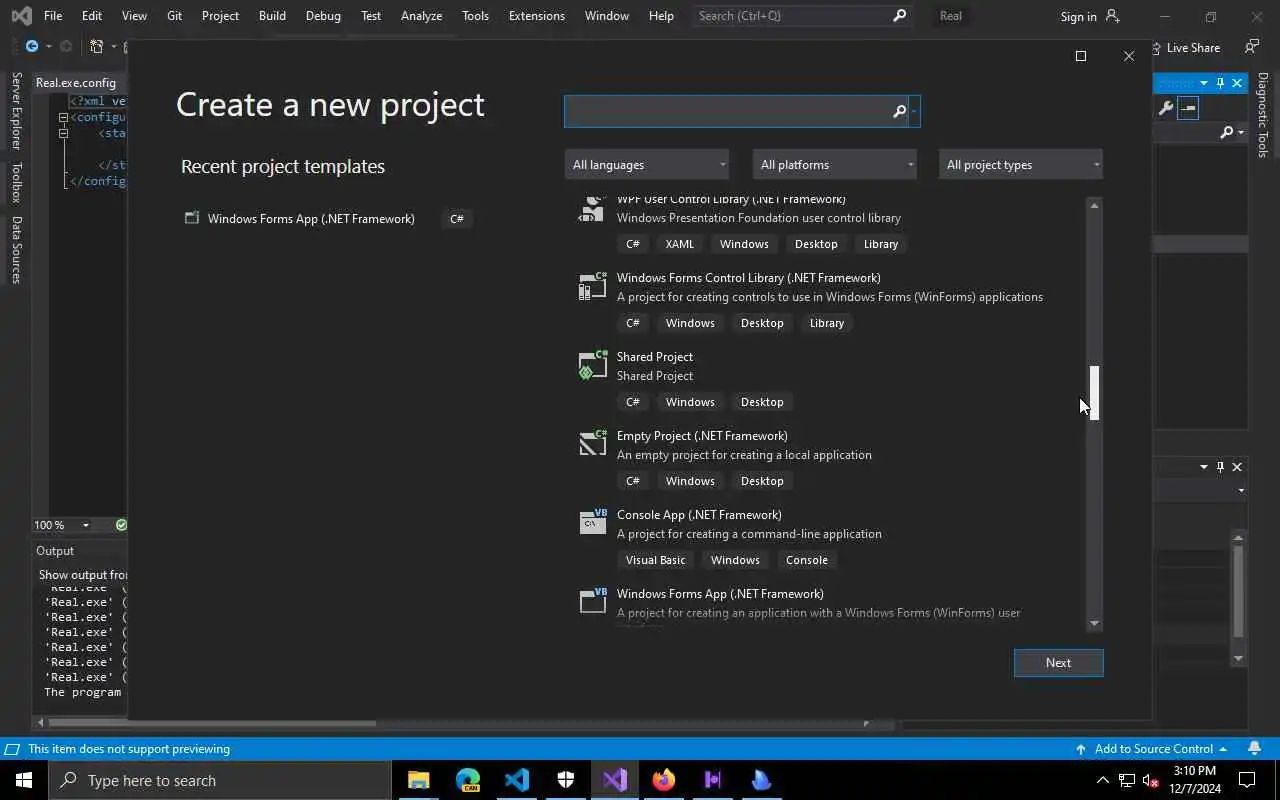The width and height of the screenshot is (1280, 800).
Task: Open Microsoft Edge Canary from taskbar
Action: click(467, 780)
